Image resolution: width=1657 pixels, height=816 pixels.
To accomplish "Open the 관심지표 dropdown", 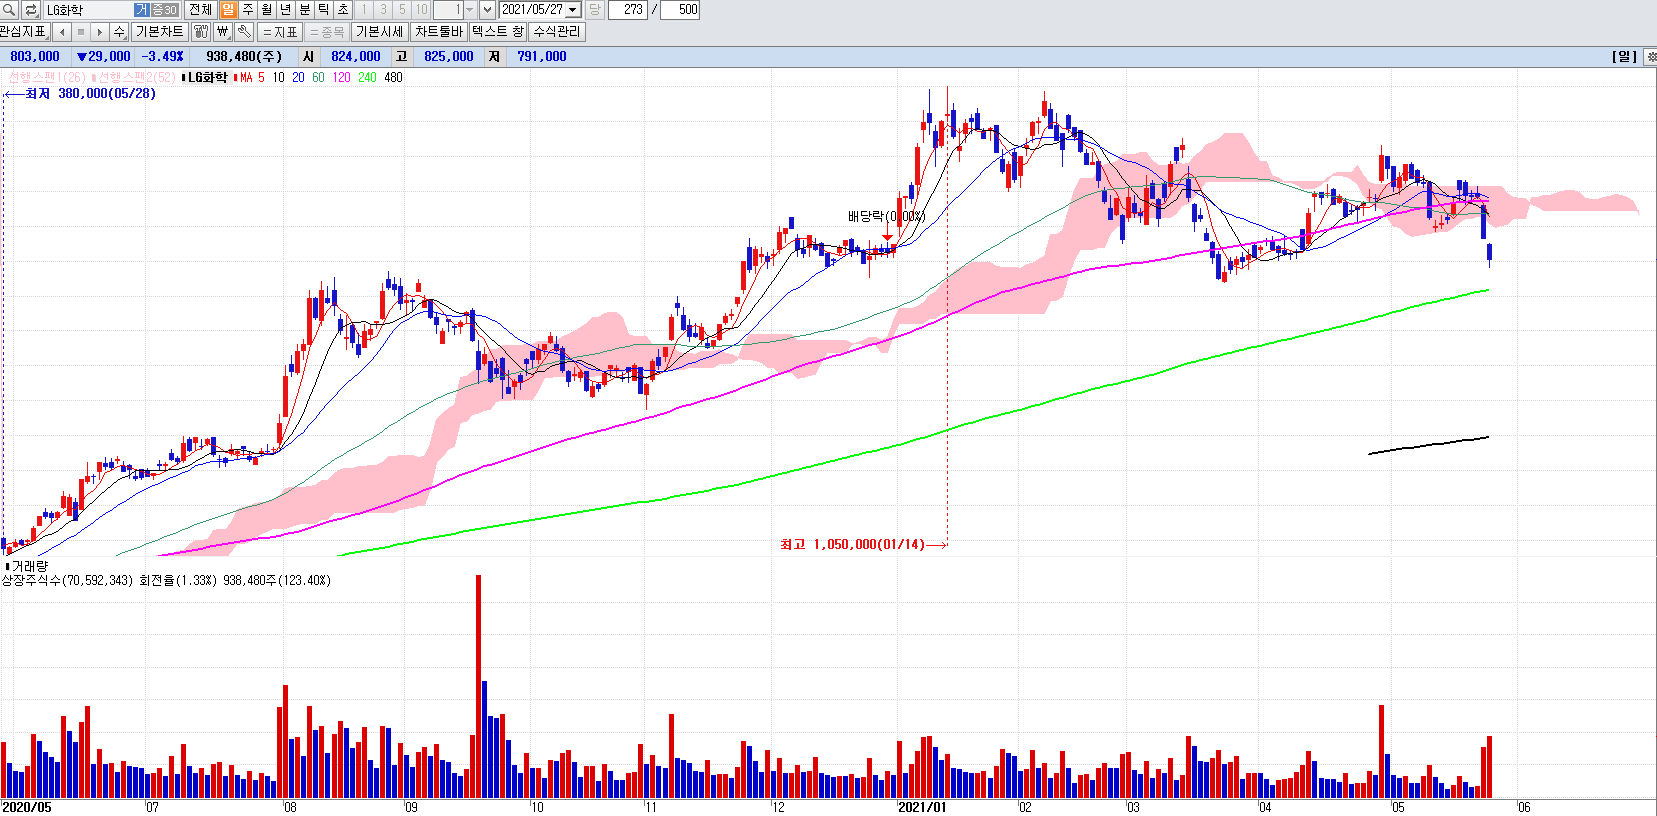I will click(25, 32).
